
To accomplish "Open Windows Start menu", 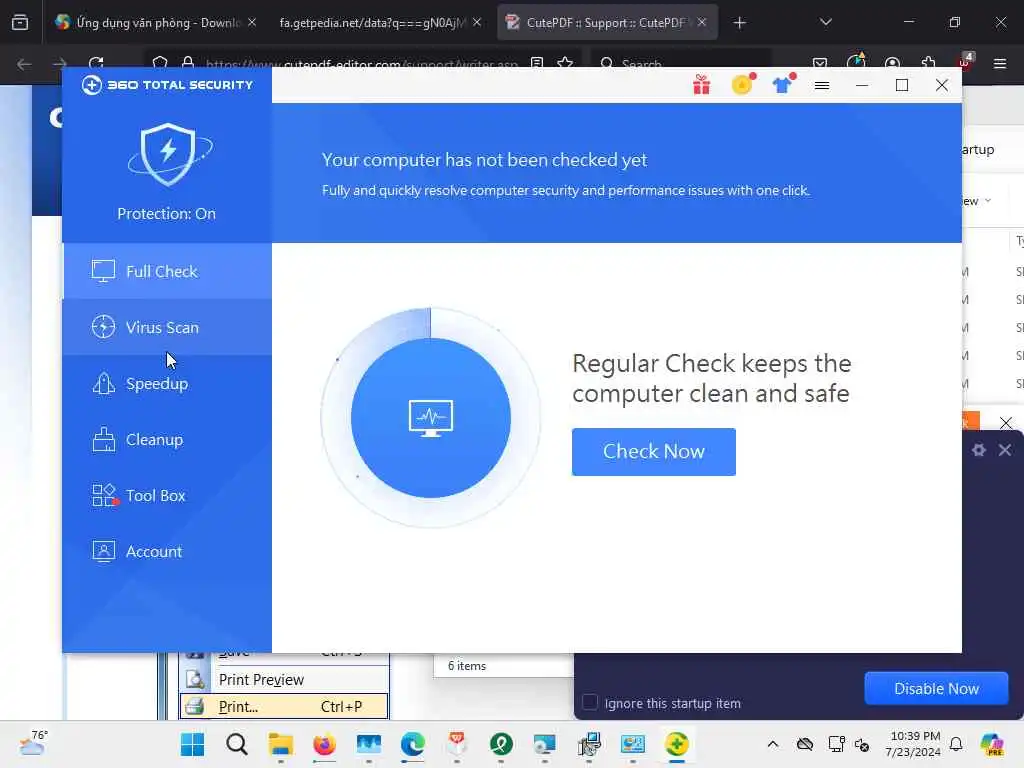I will coord(193,744).
